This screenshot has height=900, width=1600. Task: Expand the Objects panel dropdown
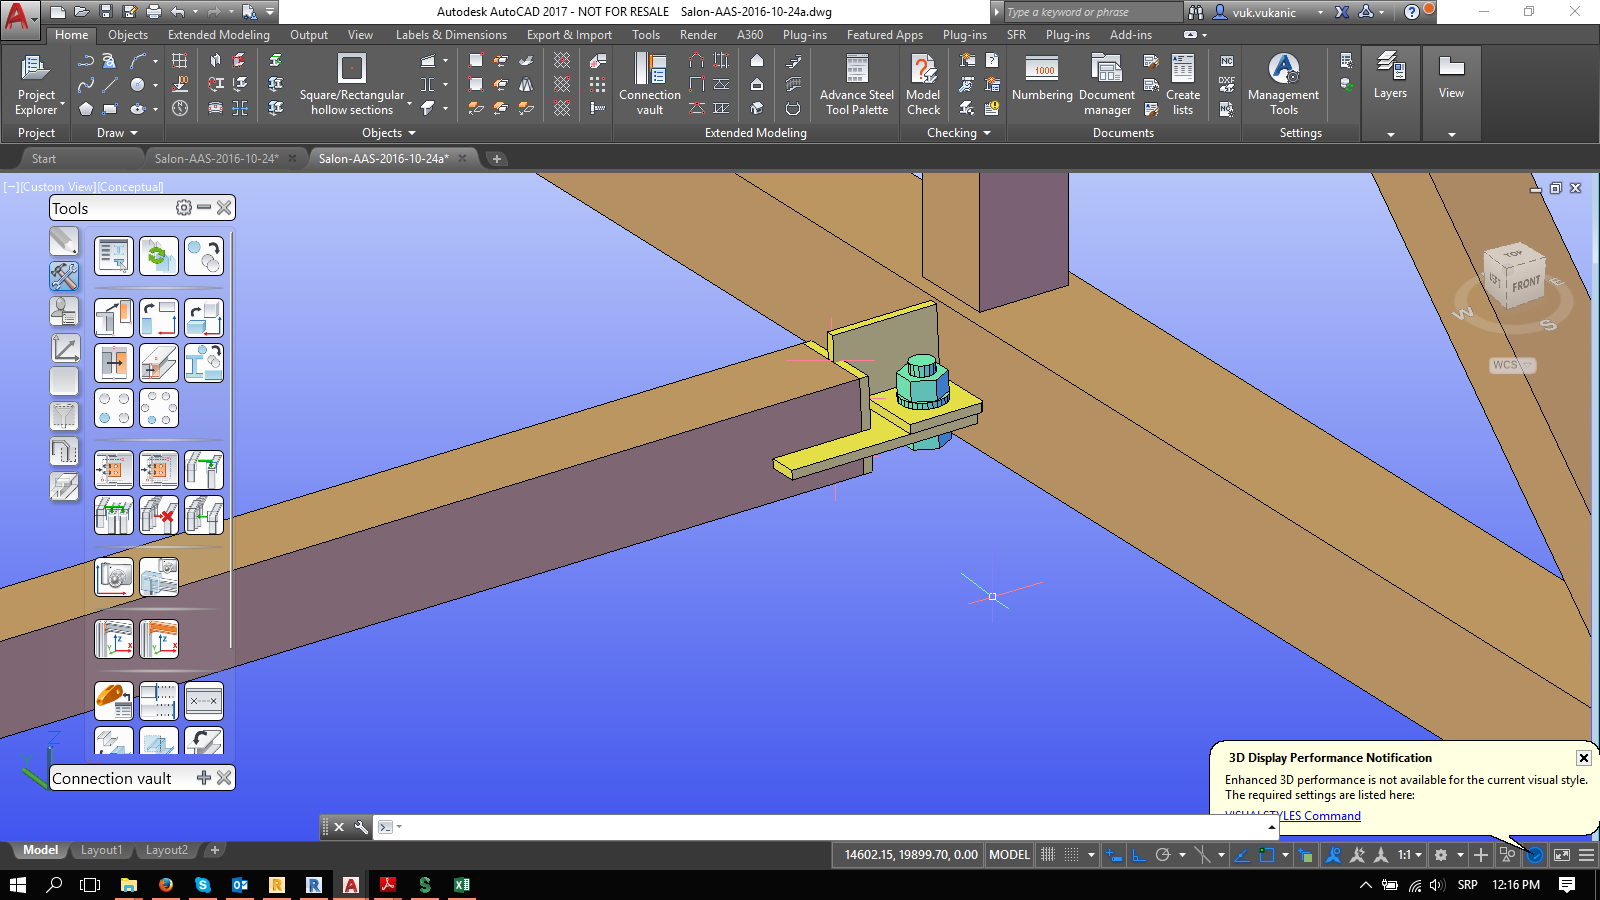tap(411, 132)
